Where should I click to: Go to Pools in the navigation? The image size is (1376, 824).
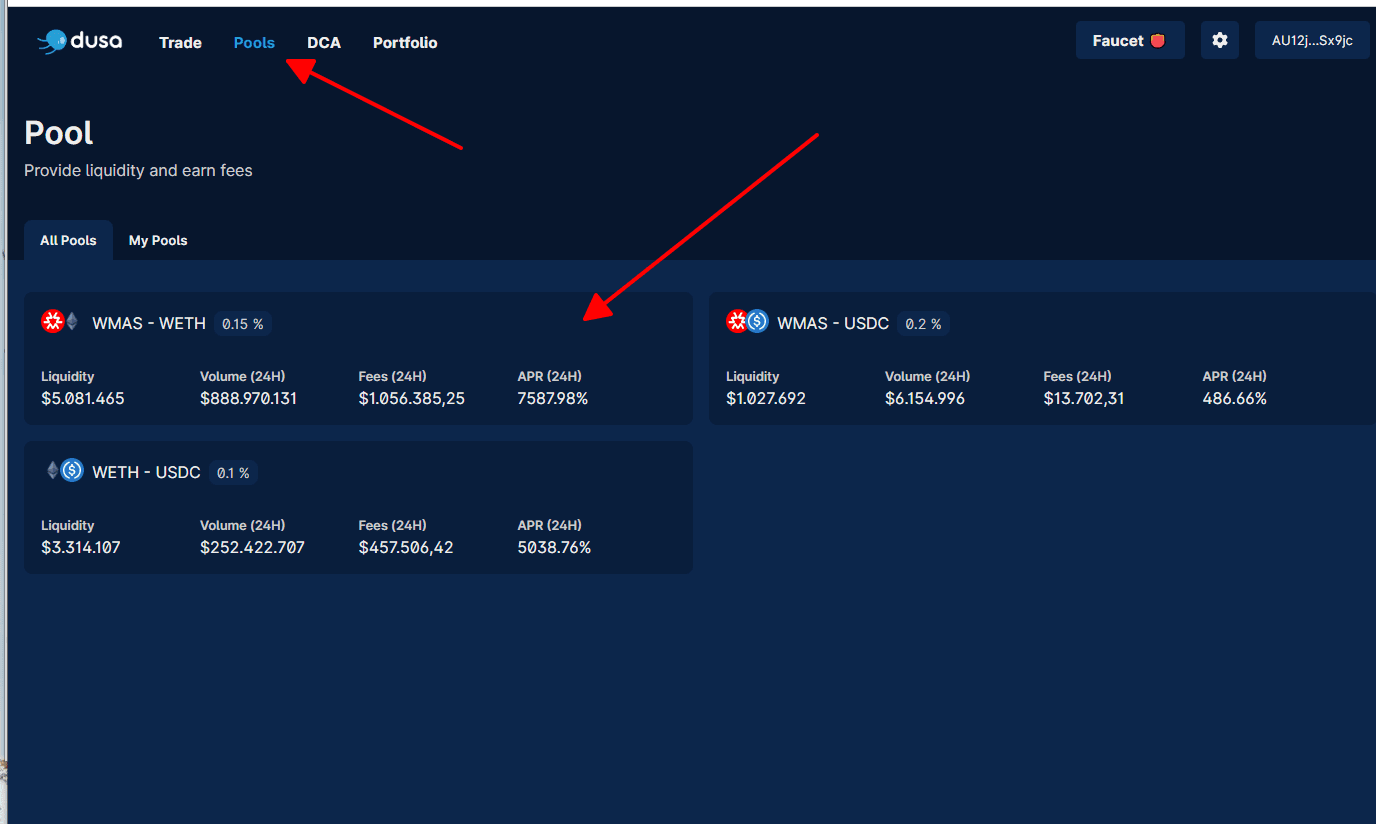click(x=254, y=42)
